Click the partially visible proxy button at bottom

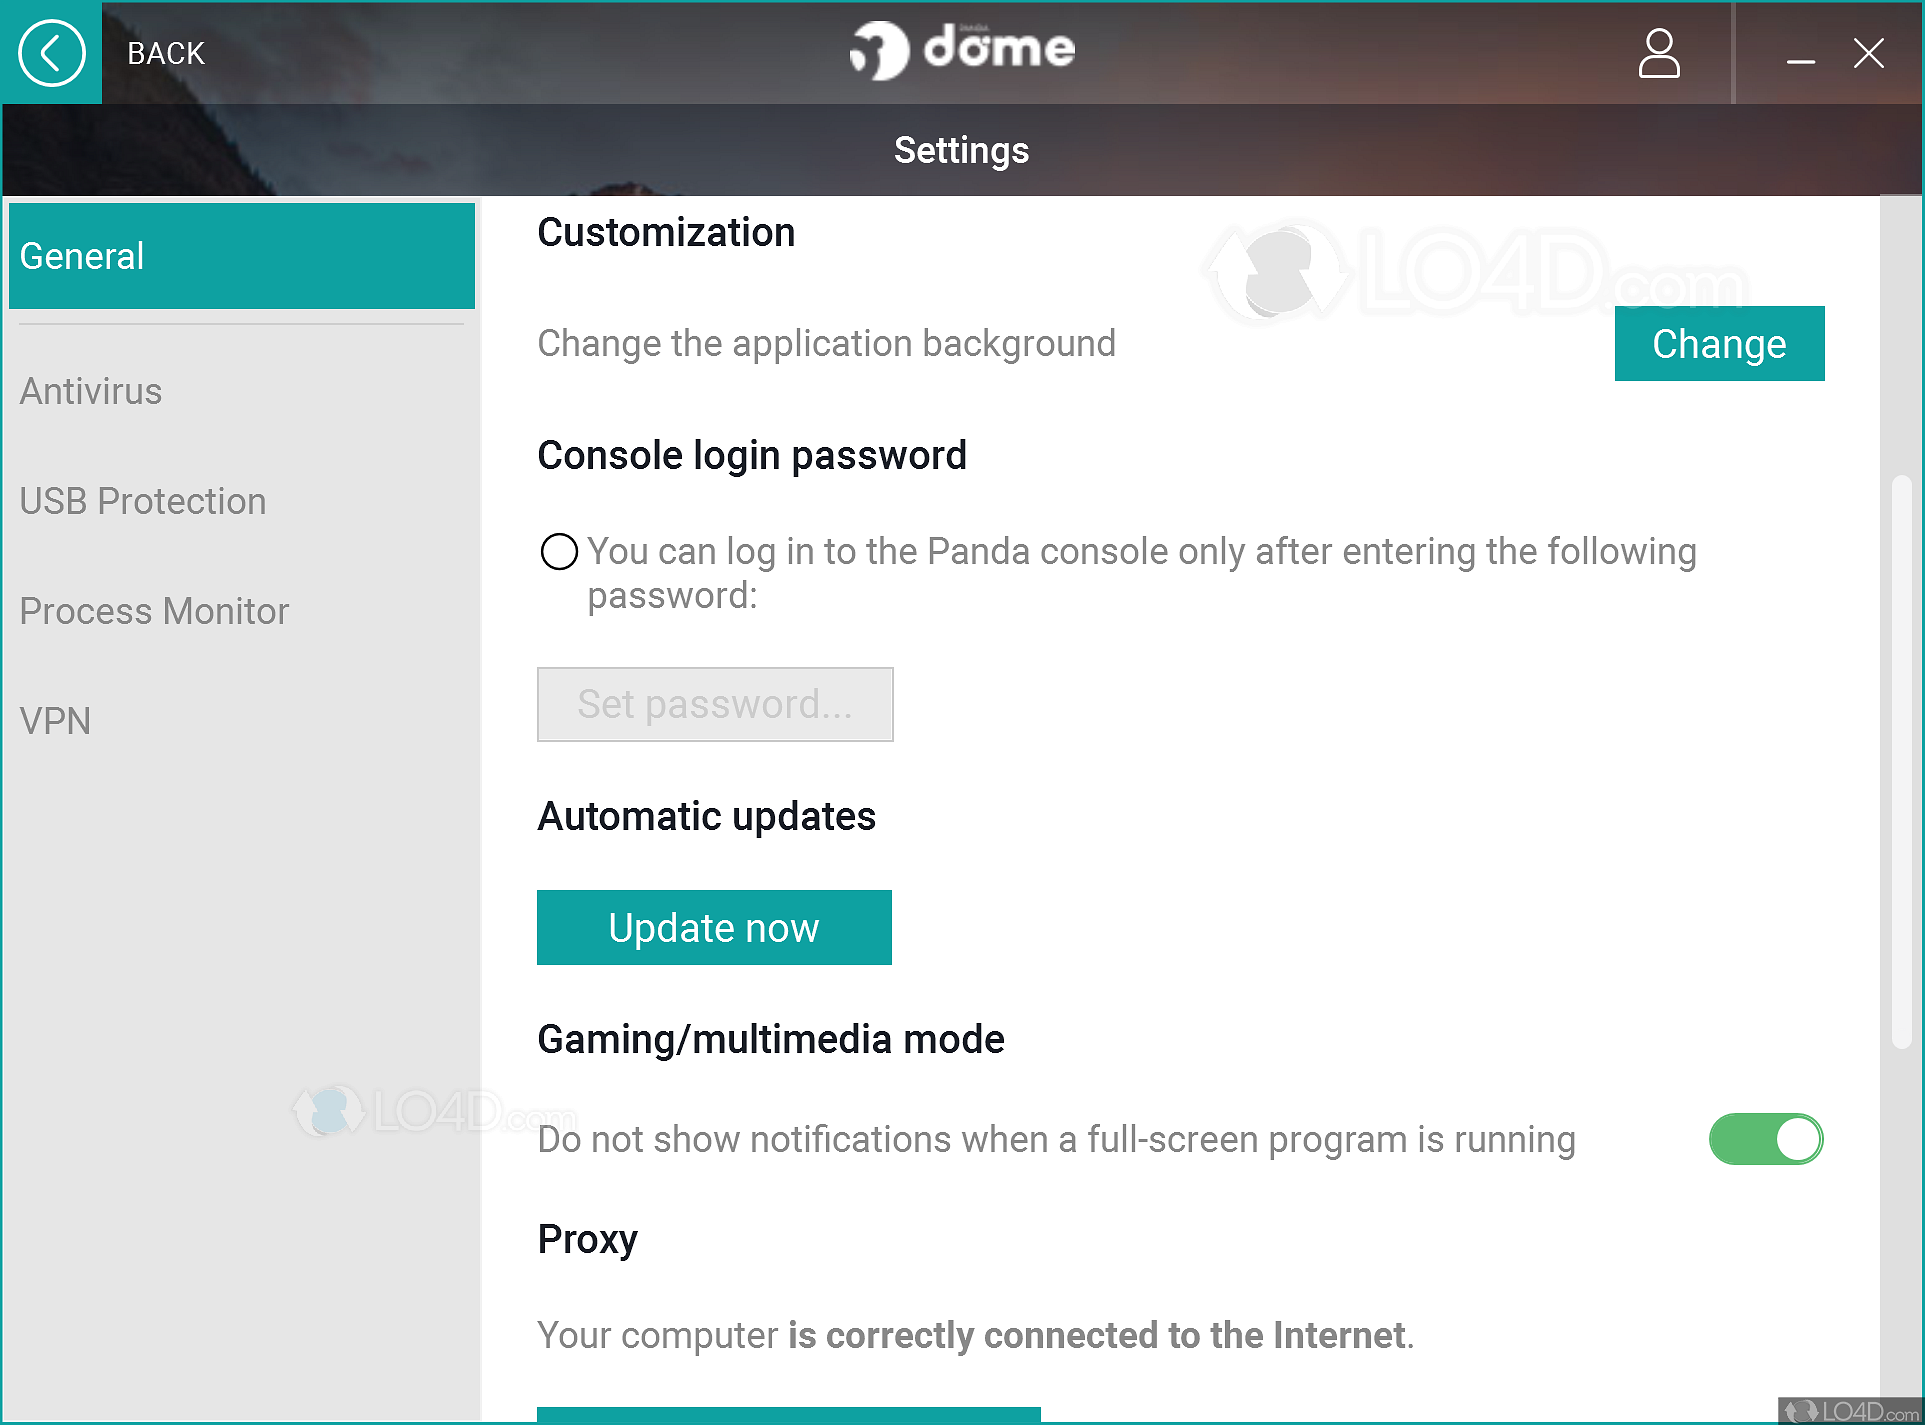pos(788,1415)
